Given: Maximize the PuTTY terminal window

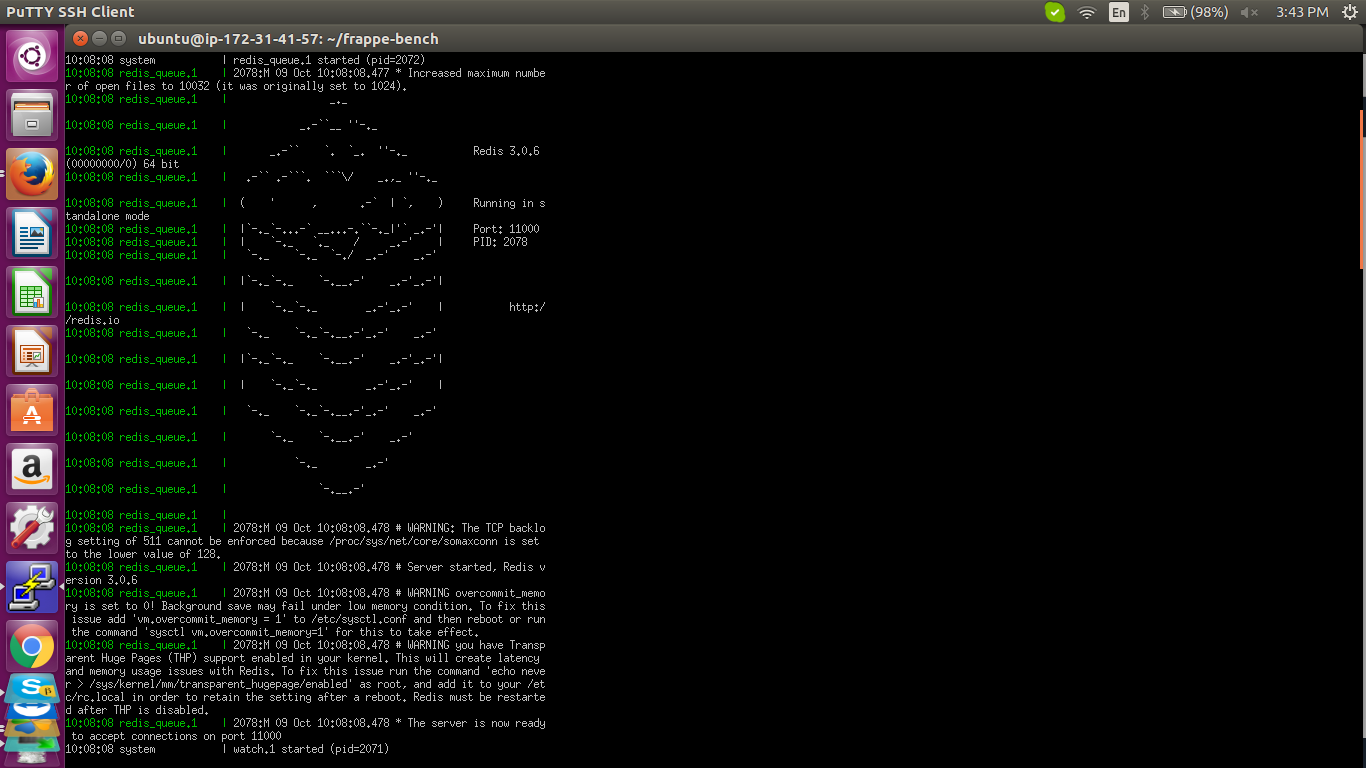Looking at the screenshot, I should (118, 38).
